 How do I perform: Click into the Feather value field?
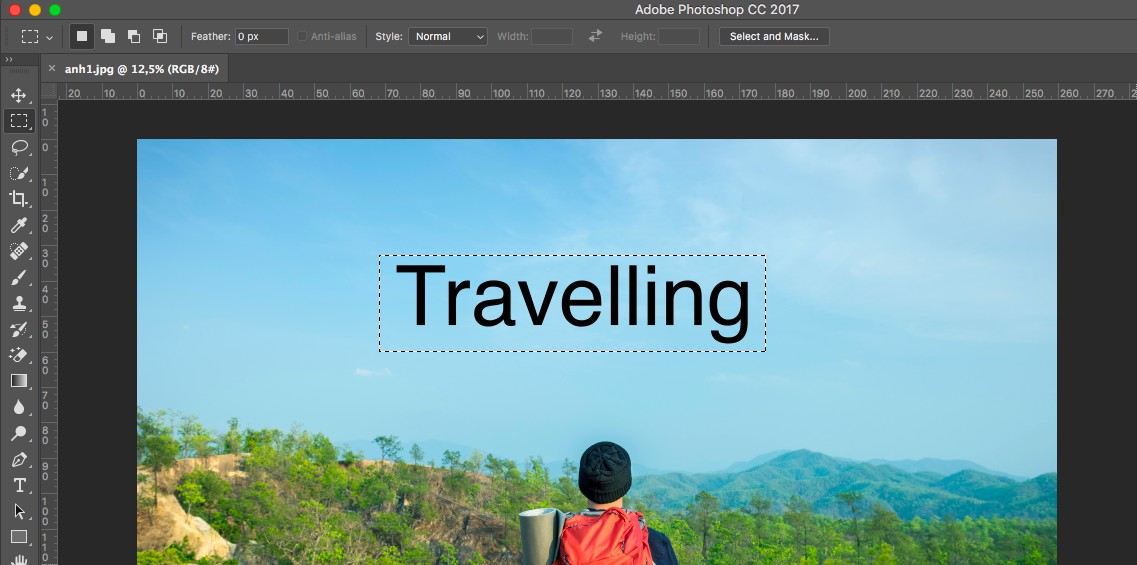[x=262, y=36]
